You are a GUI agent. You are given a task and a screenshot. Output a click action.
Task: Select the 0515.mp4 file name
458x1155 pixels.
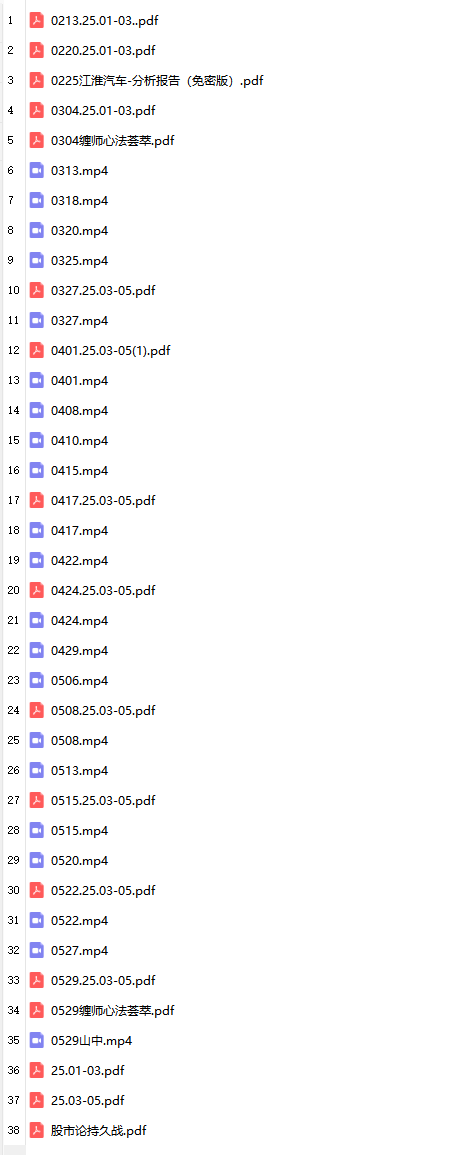coord(80,830)
